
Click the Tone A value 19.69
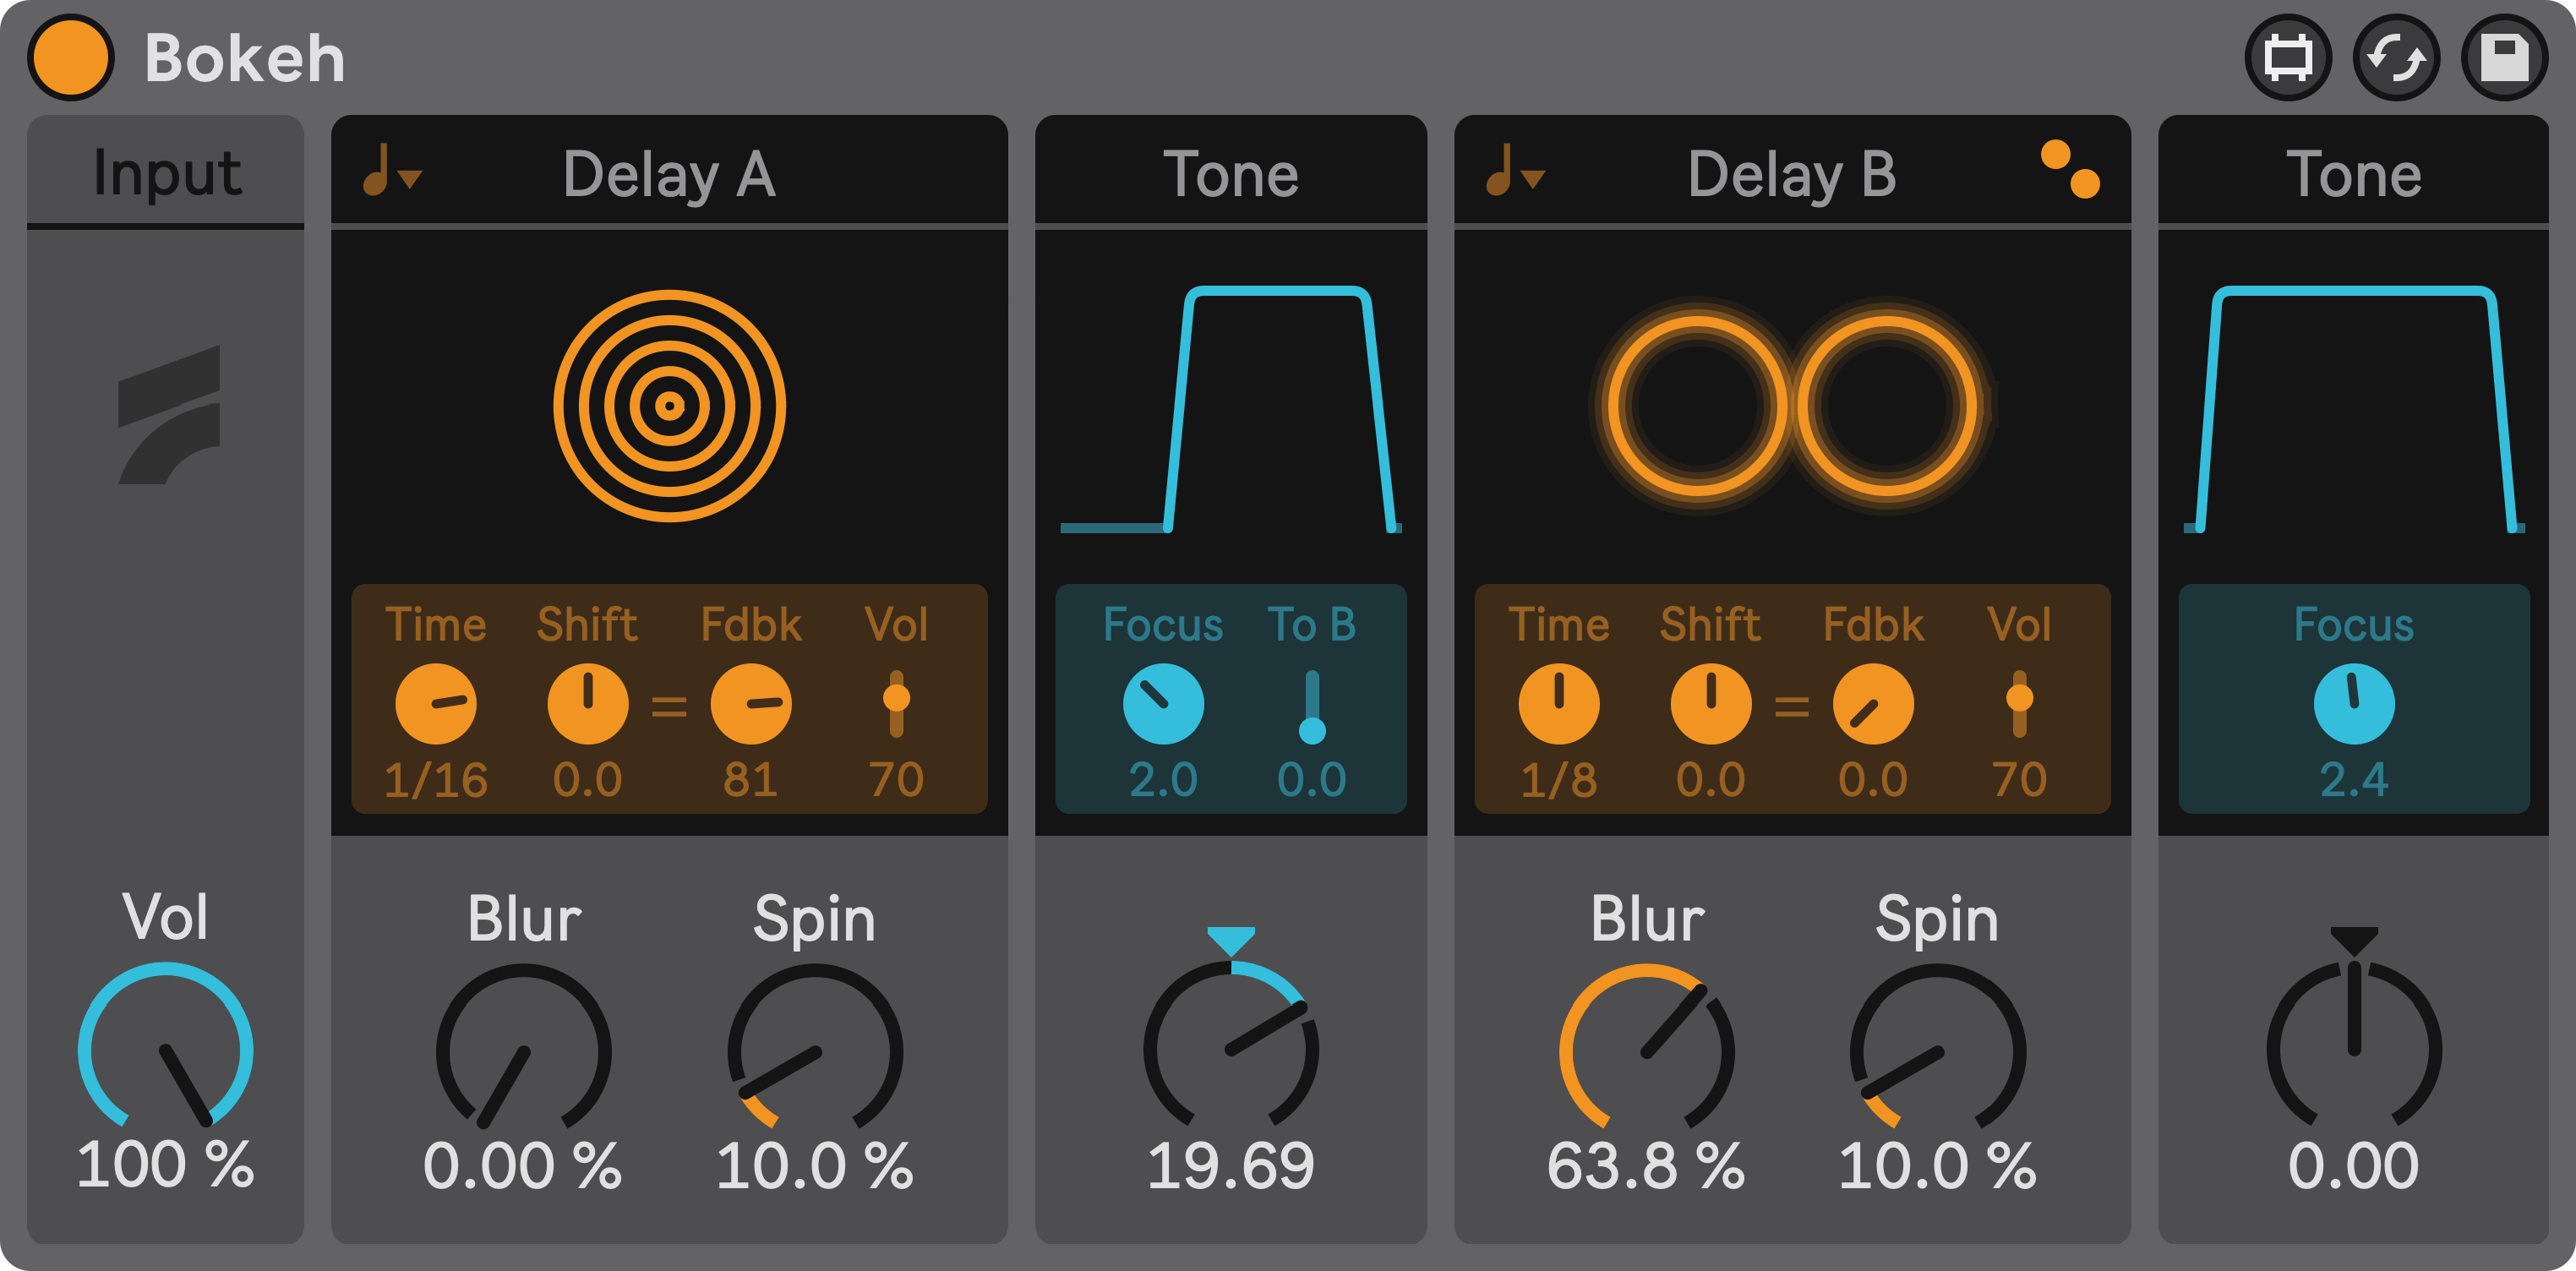click(1231, 1165)
